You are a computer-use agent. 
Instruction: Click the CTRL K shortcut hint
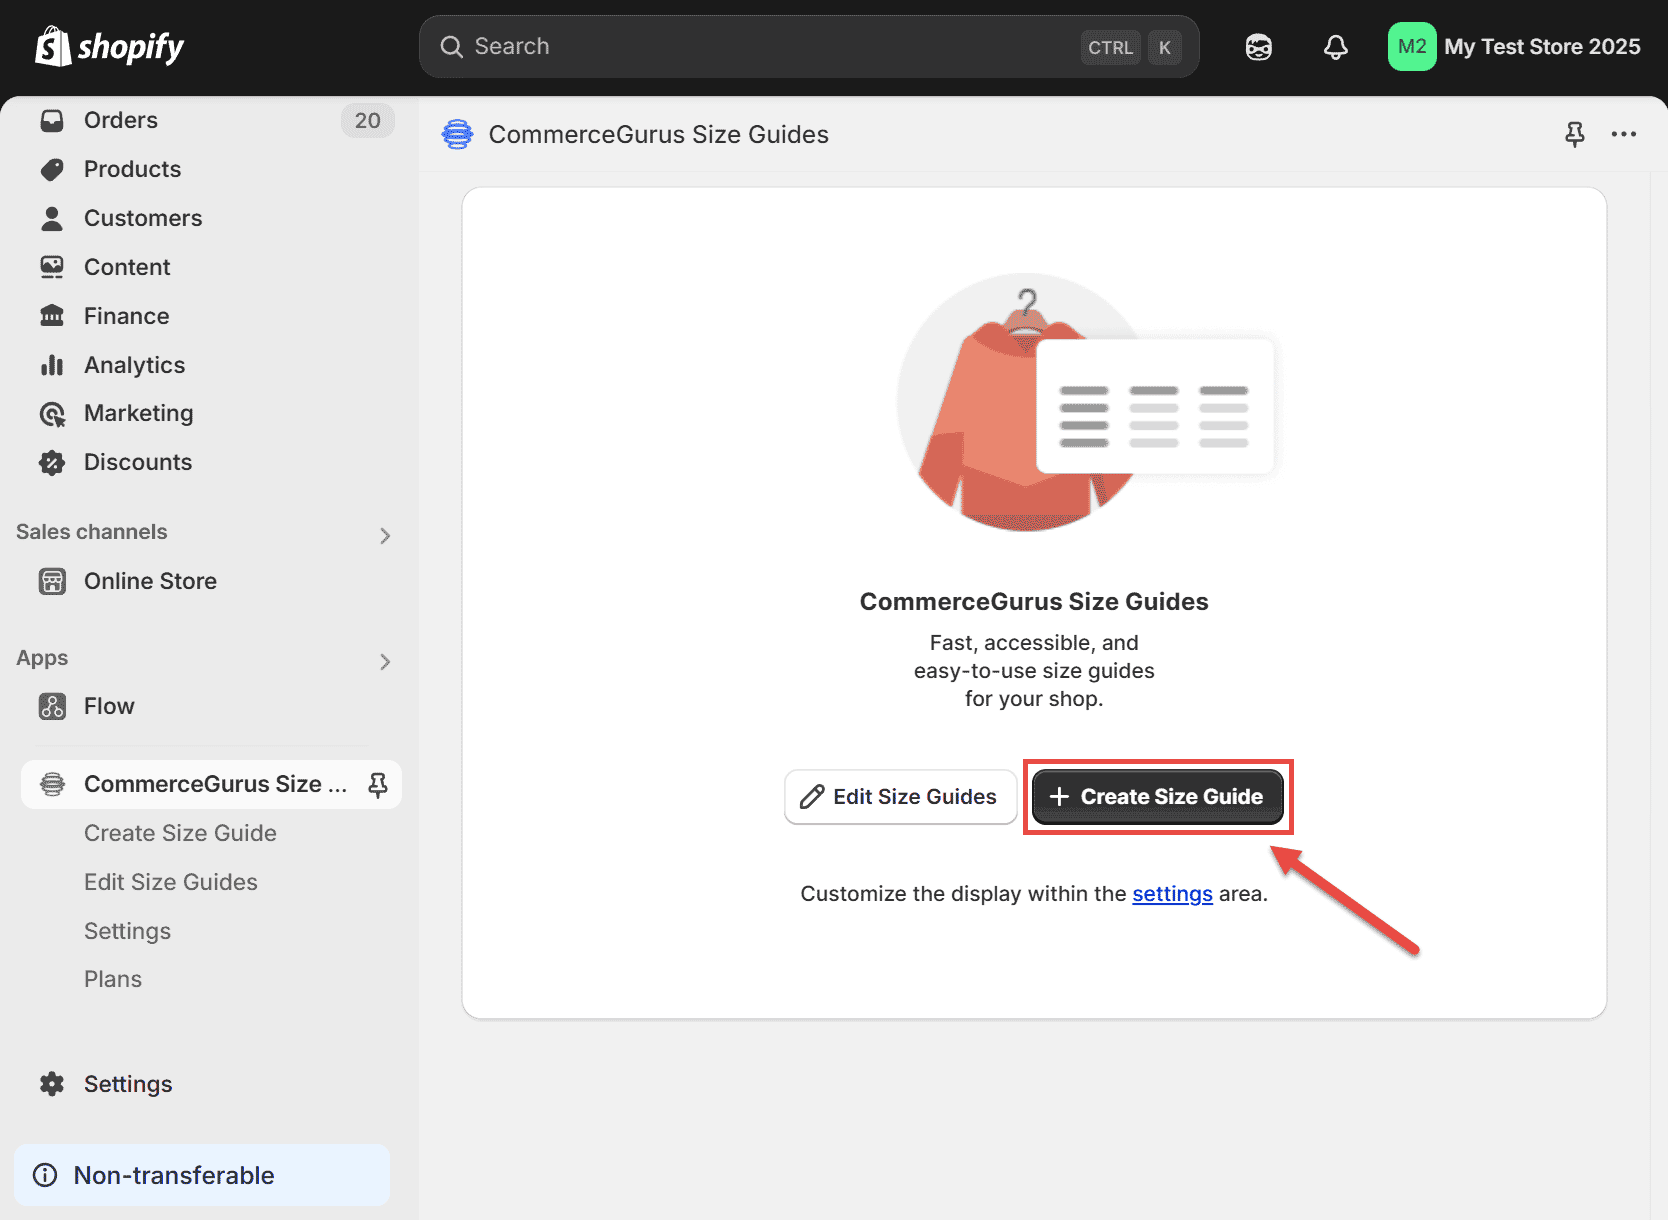point(1132,47)
